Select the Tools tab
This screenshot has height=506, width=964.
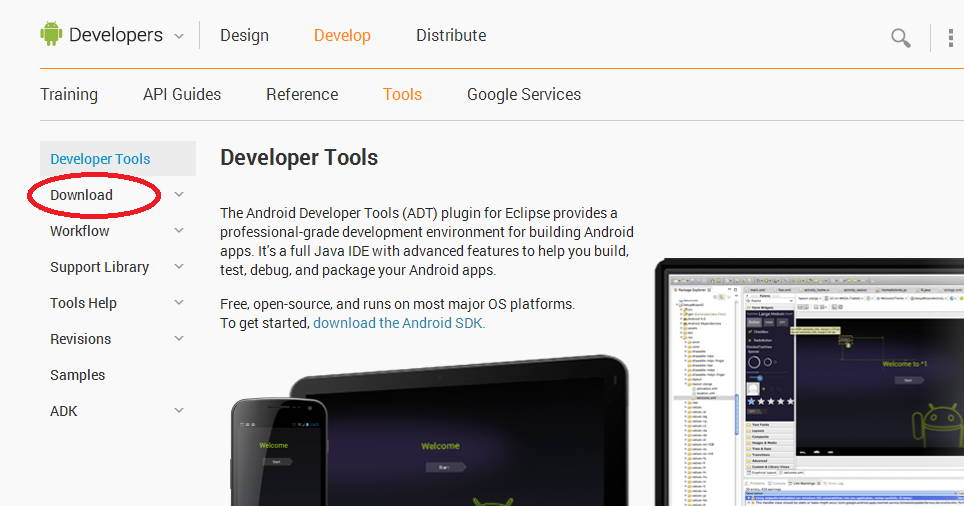[402, 94]
